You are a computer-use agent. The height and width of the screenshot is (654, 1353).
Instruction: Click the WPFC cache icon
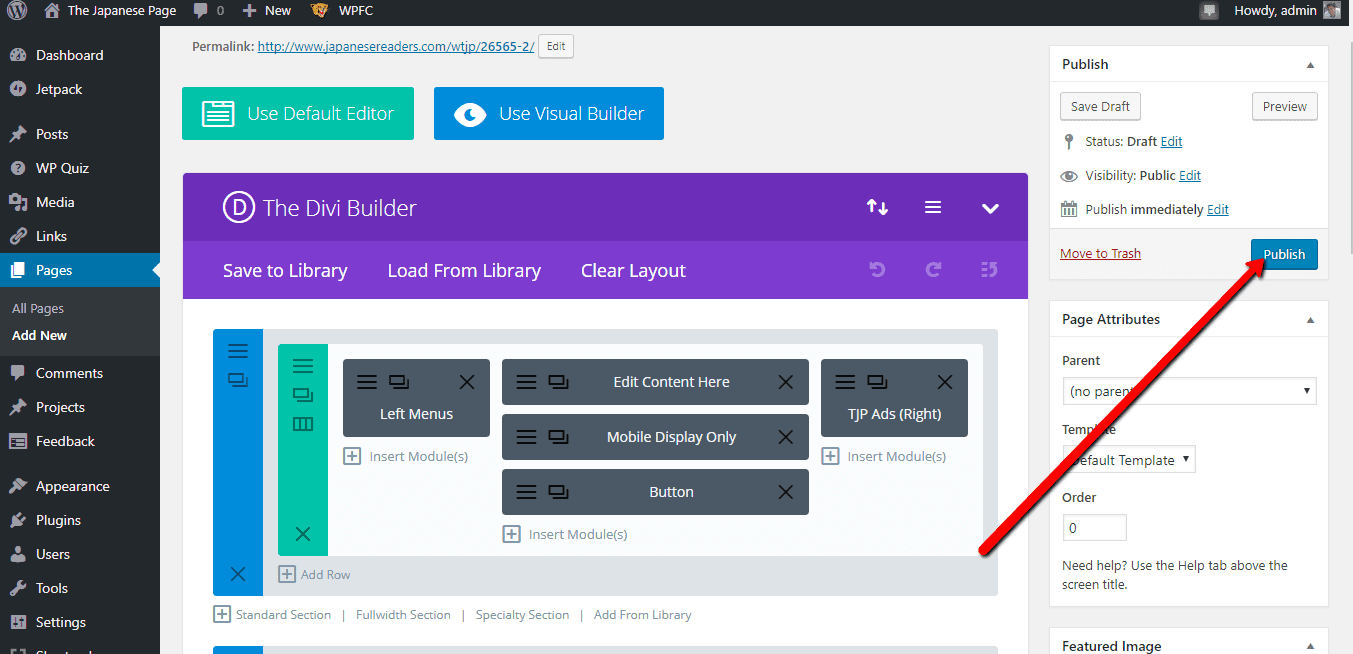pos(319,10)
